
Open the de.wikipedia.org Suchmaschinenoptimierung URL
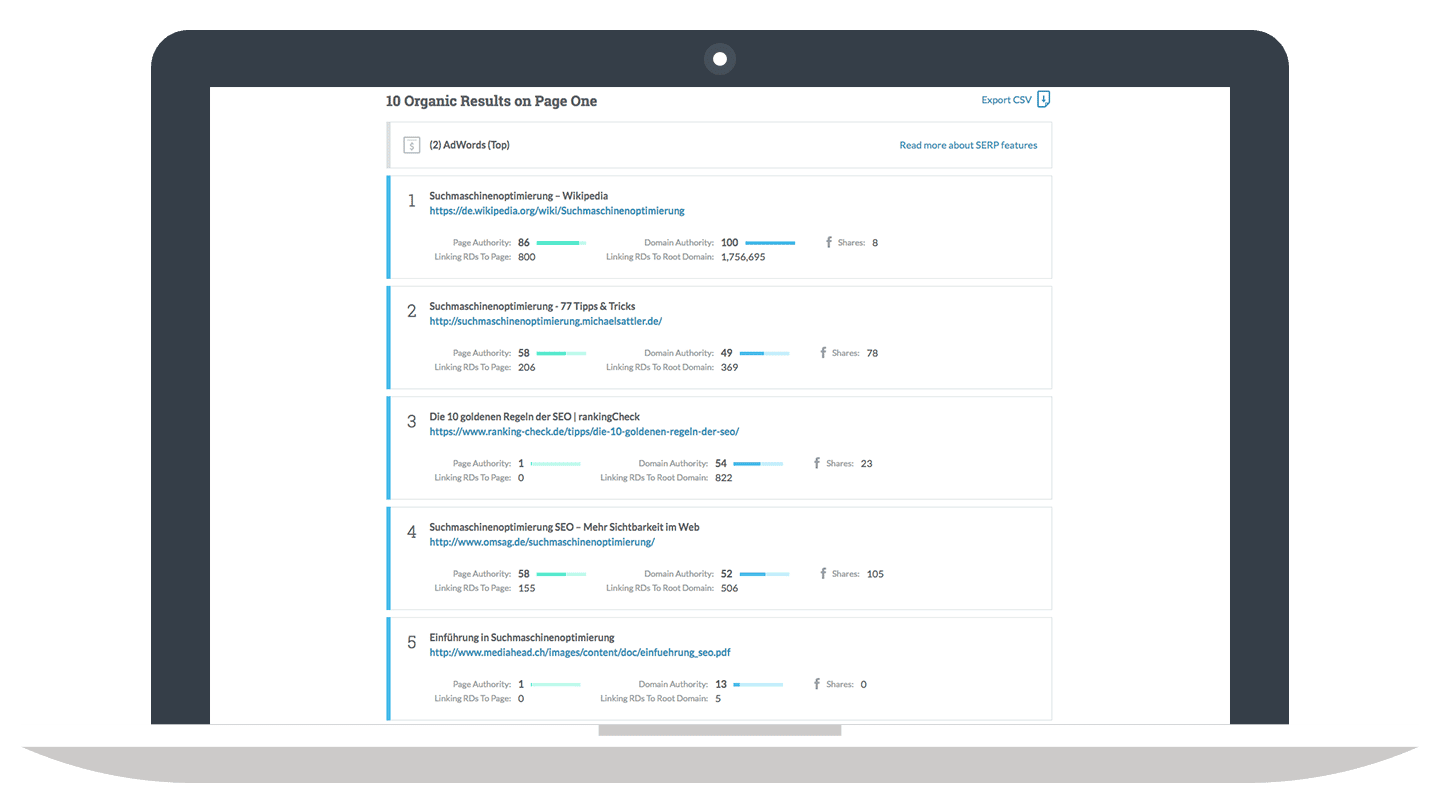[x=557, y=211]
